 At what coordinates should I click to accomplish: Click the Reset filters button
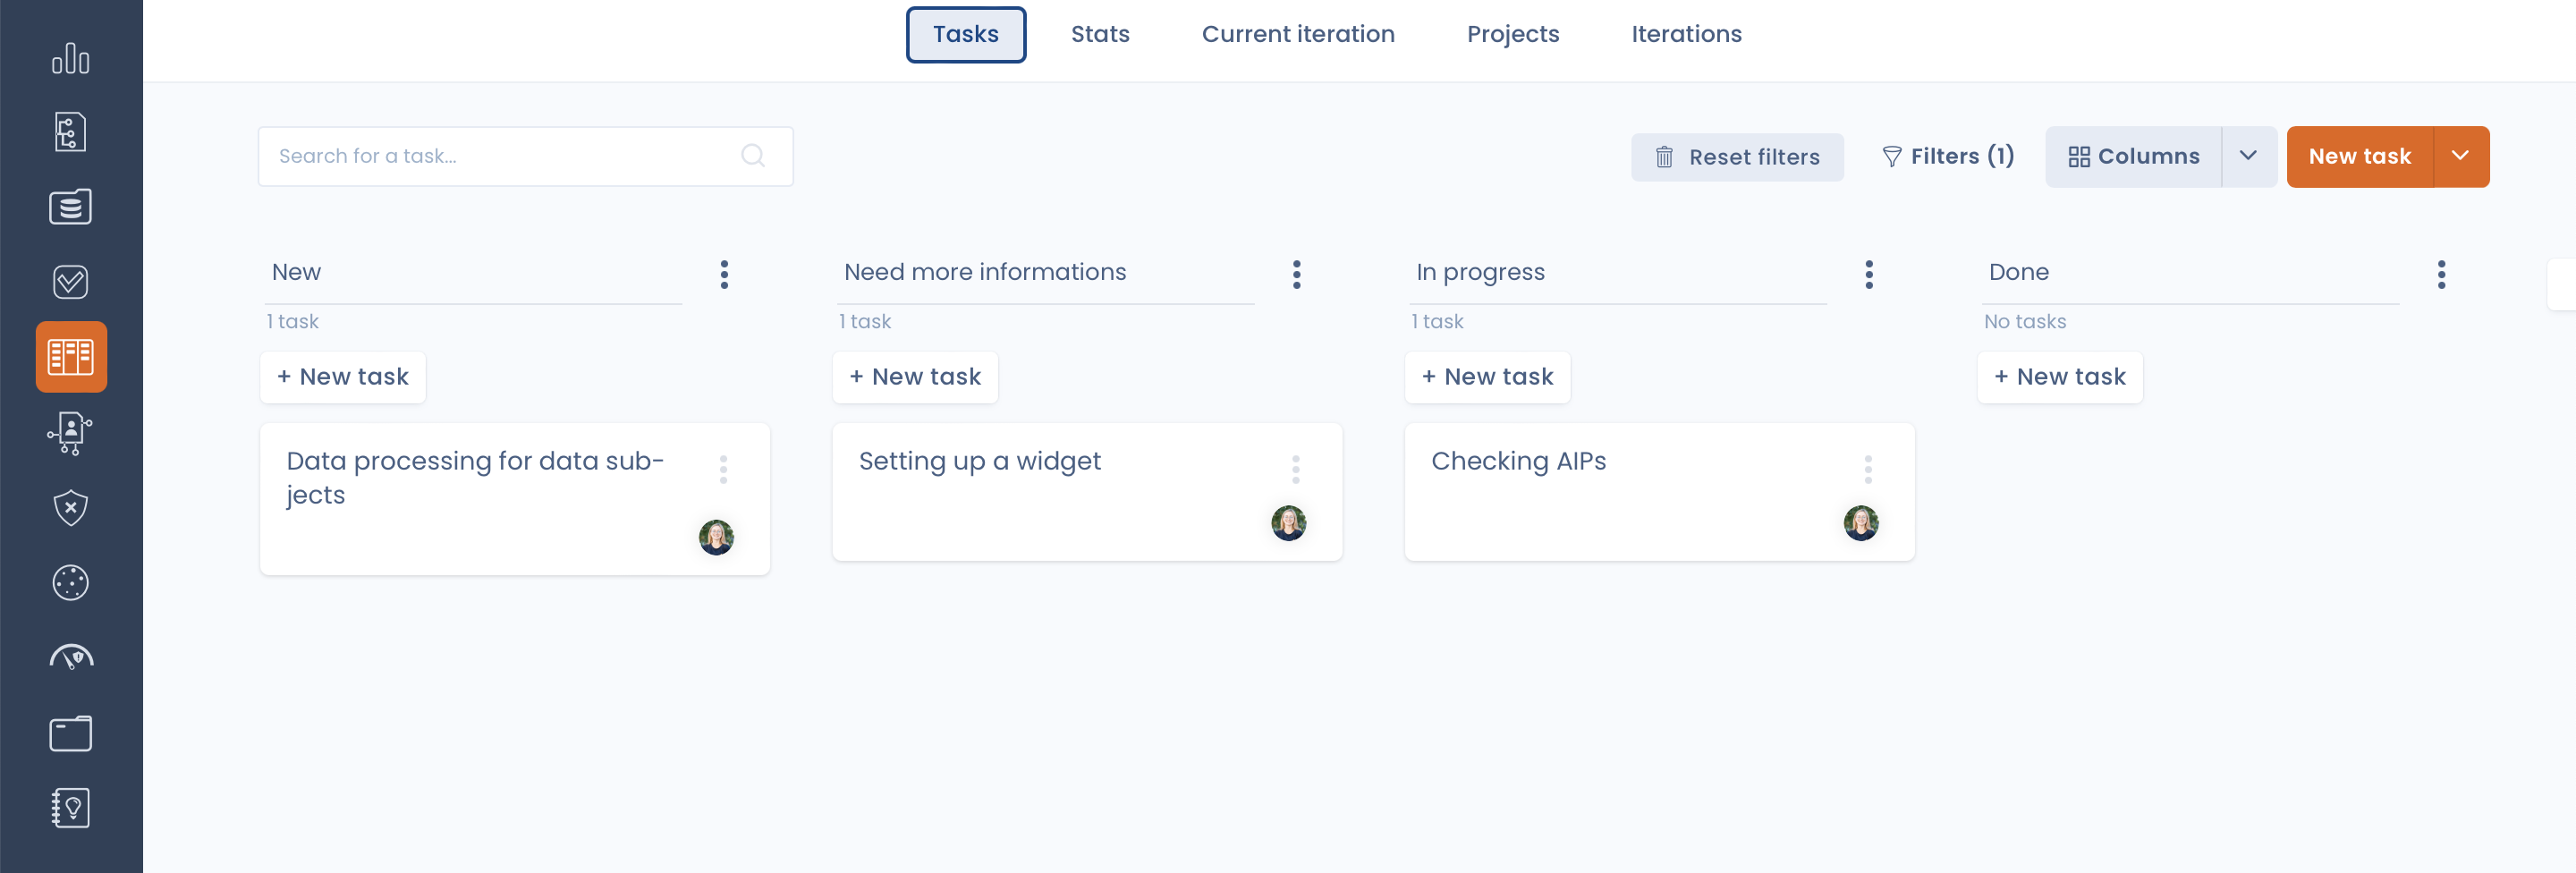tap(1737, 157)
